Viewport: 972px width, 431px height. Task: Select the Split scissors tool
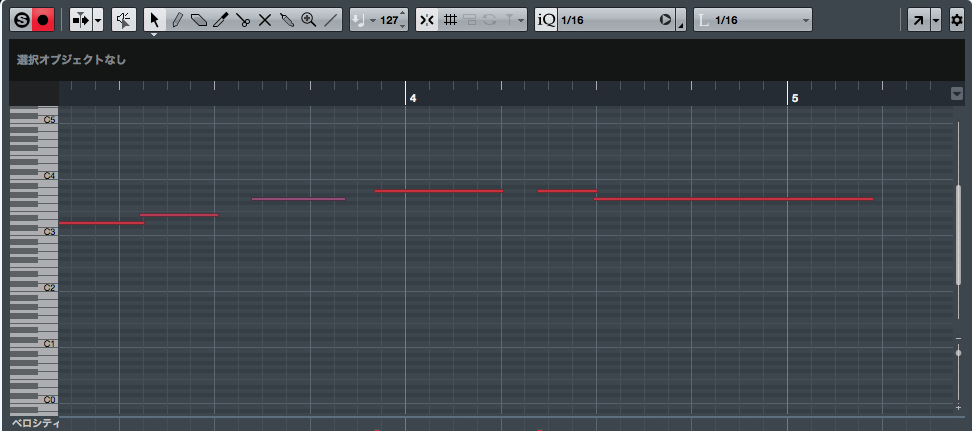coord(243,20)
